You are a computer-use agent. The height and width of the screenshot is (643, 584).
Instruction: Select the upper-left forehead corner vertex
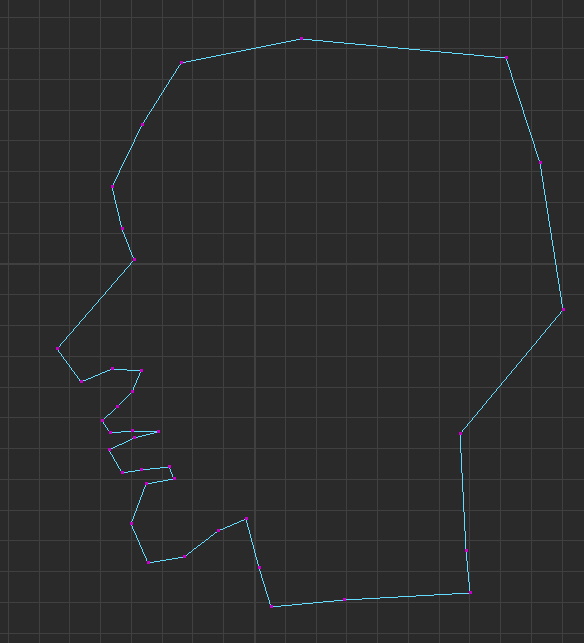tap(181, 63)
